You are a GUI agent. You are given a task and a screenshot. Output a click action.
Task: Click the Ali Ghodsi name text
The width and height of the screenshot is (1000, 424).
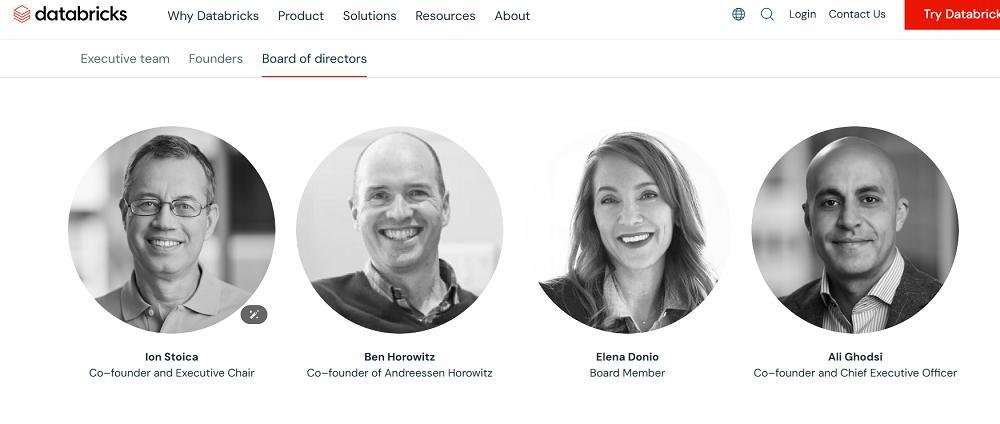(855, 357)
